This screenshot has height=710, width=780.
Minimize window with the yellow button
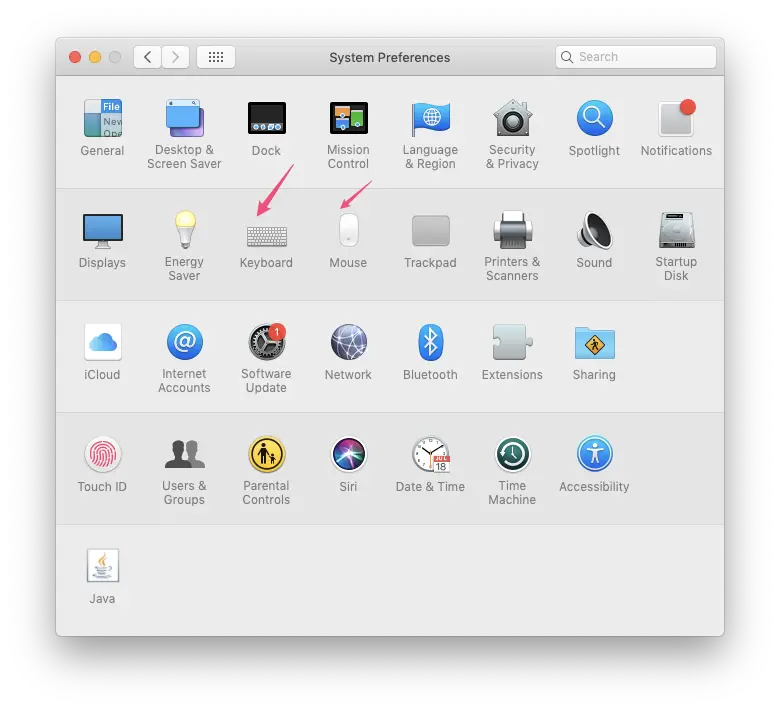pos(95,57)
